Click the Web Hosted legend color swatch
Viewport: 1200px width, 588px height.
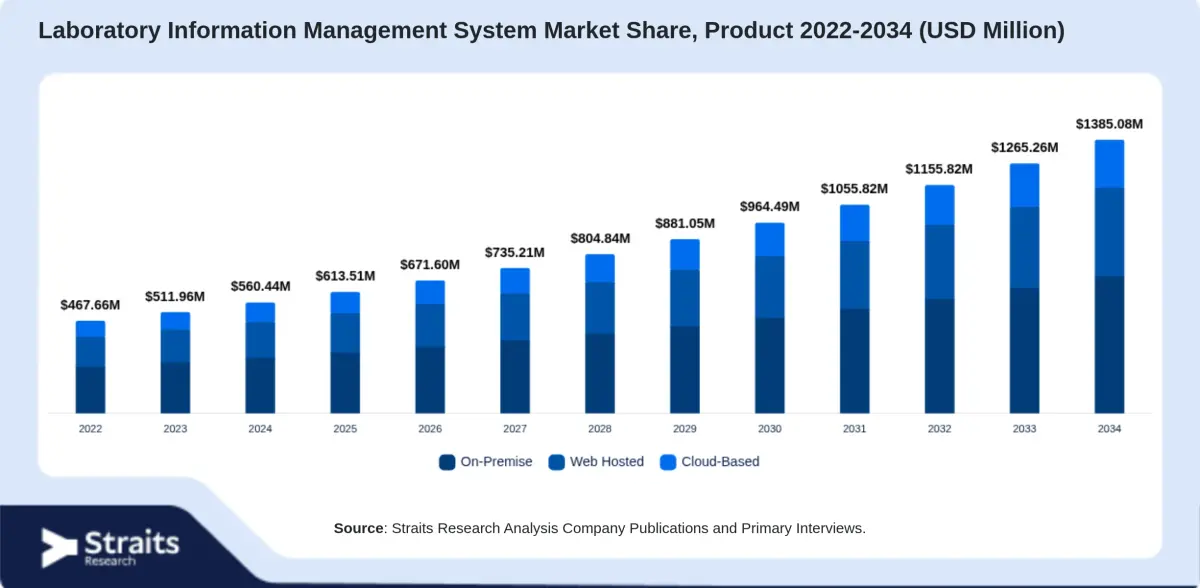click(x=557, y=462)
